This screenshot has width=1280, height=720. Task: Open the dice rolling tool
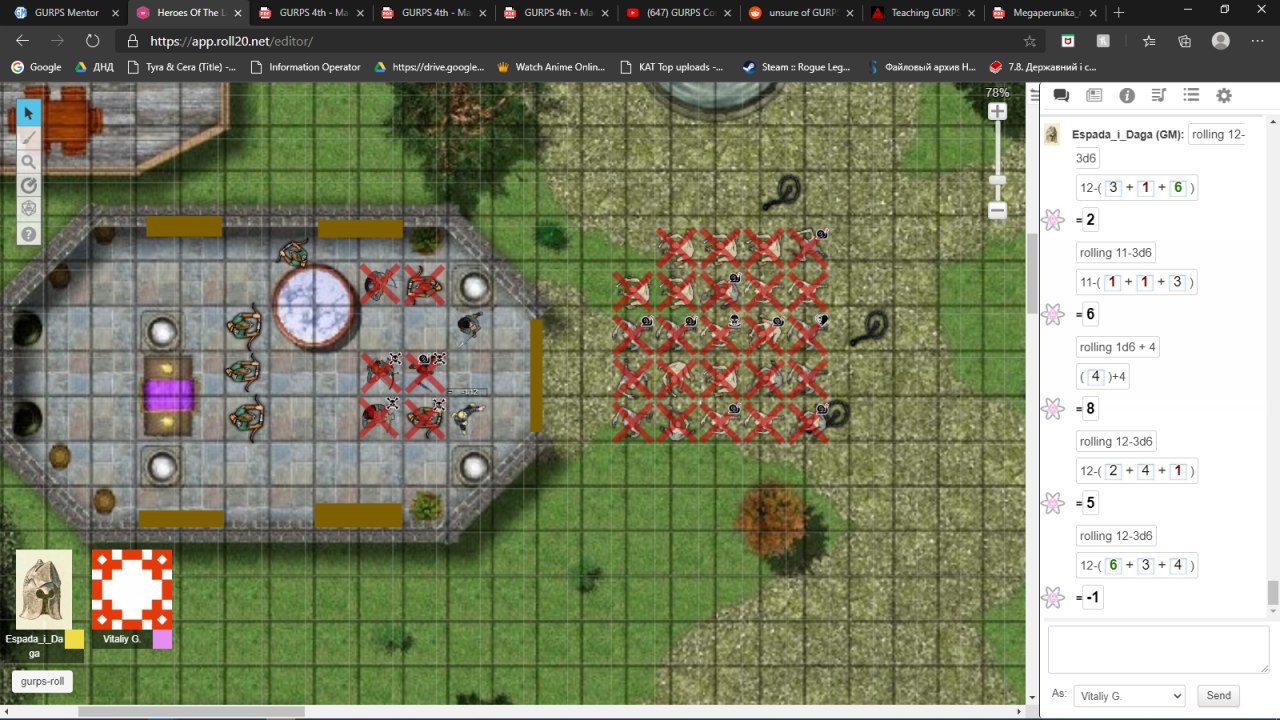[x=29, y=209]
